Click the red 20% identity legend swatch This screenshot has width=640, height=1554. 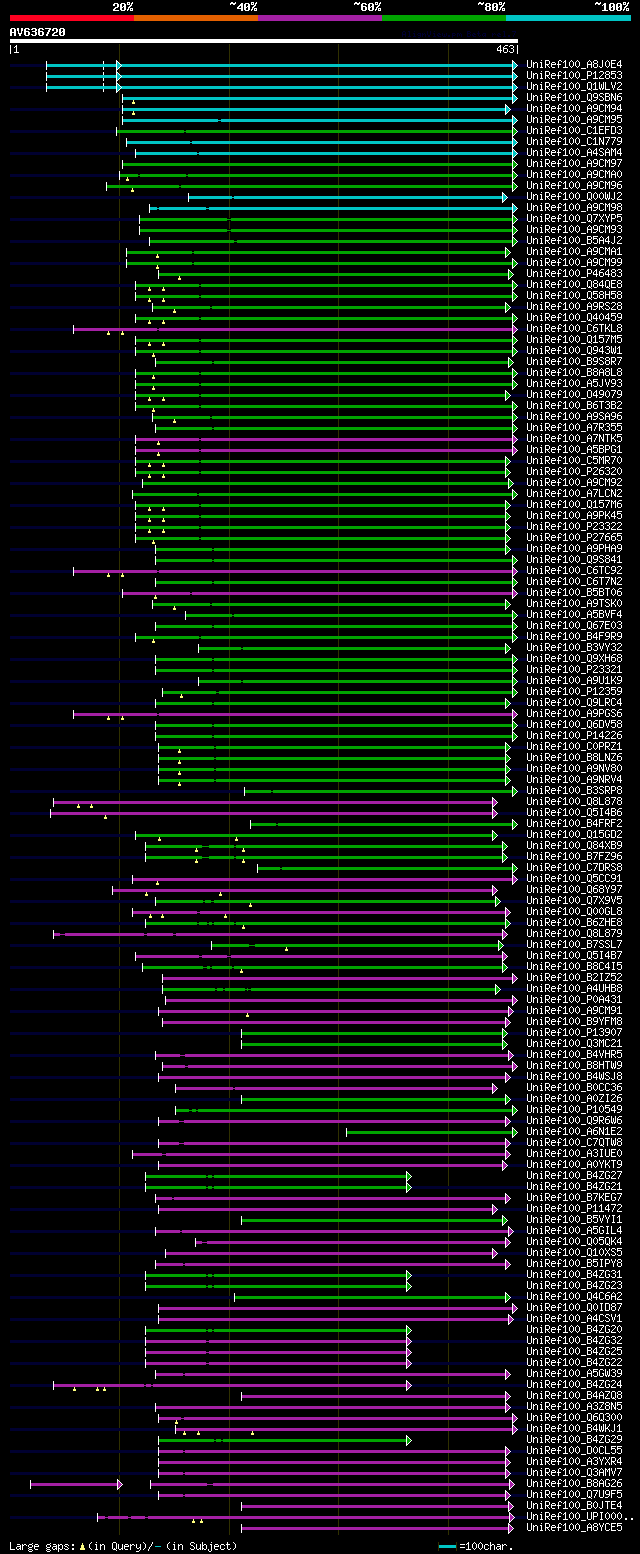(72, 18)
